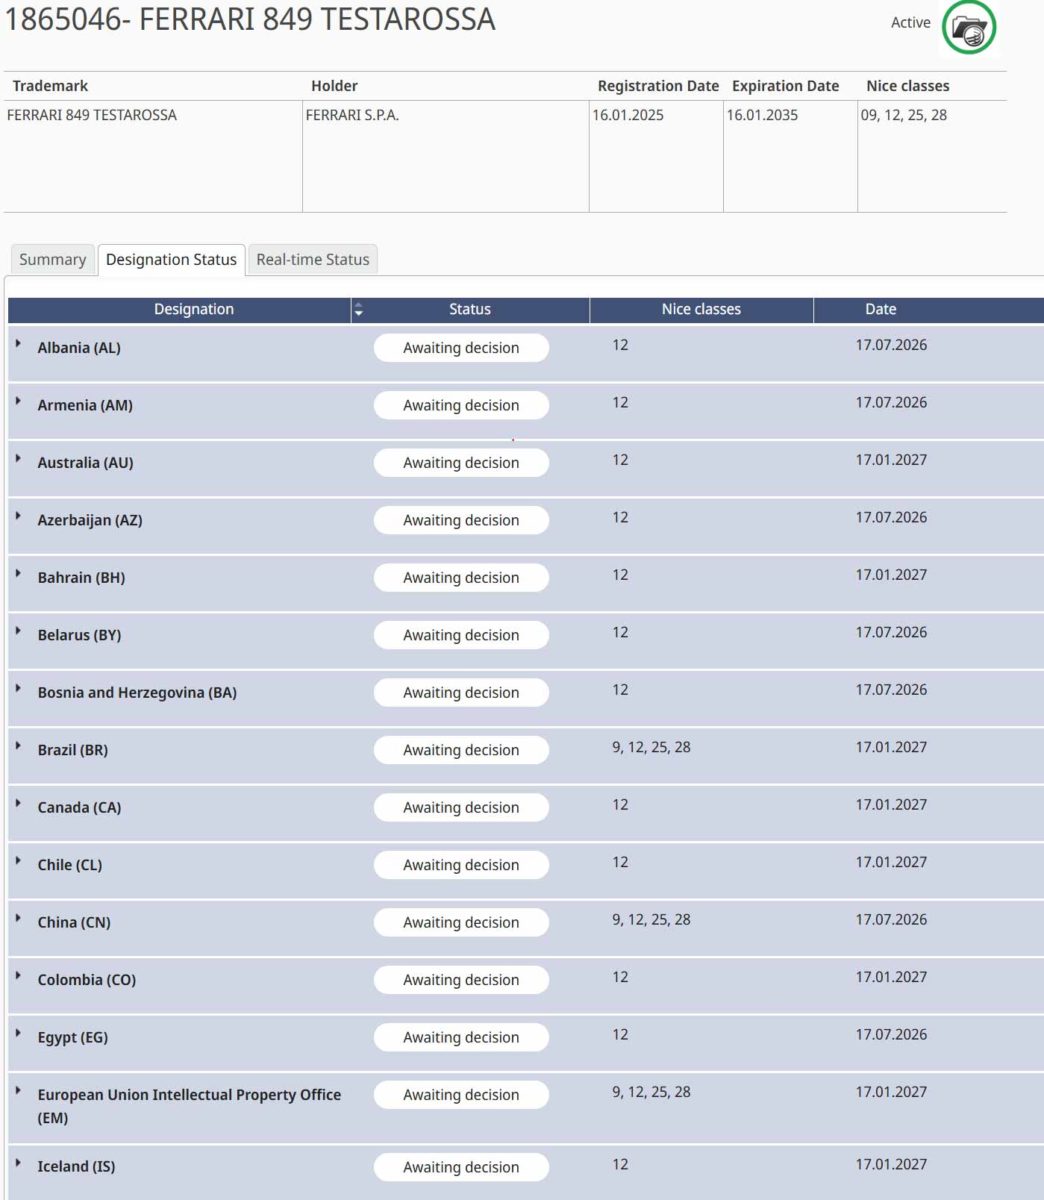This screenshot has height=1200, width=1044.
Task: Click the Status column header
Action: coord(470,310)
